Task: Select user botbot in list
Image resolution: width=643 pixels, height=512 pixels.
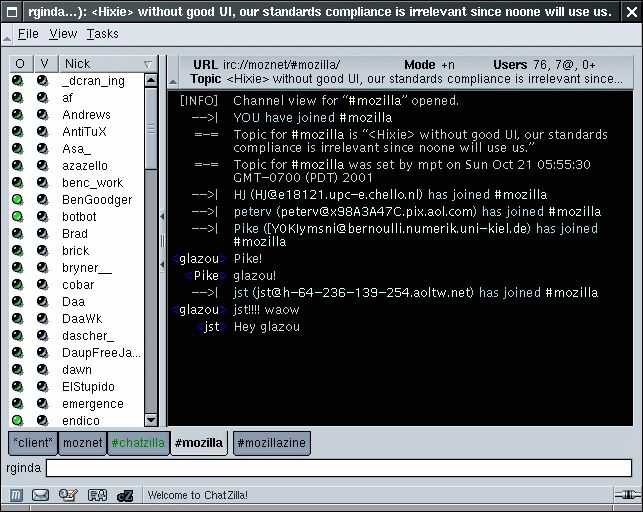Action: pos(78,216)
